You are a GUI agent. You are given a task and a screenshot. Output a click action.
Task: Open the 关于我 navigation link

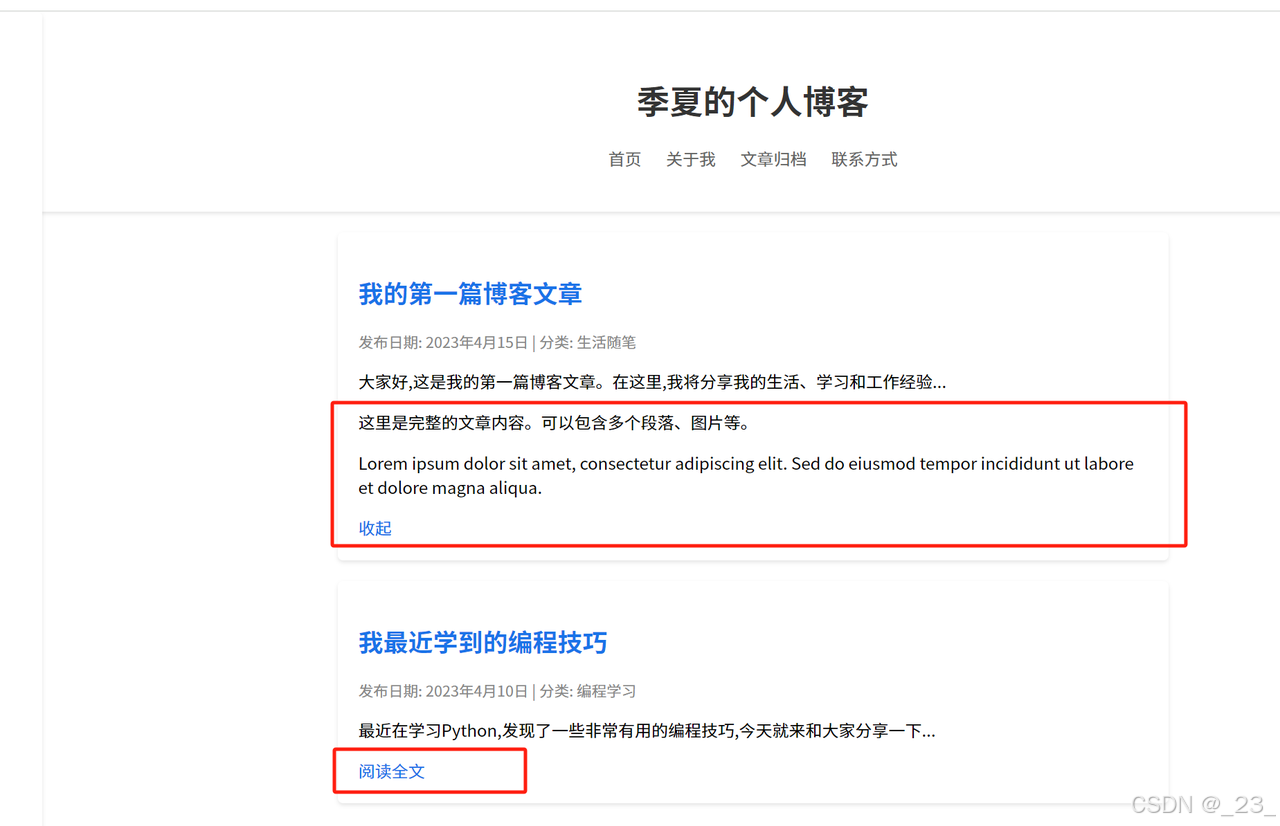[x=690, y=159]
